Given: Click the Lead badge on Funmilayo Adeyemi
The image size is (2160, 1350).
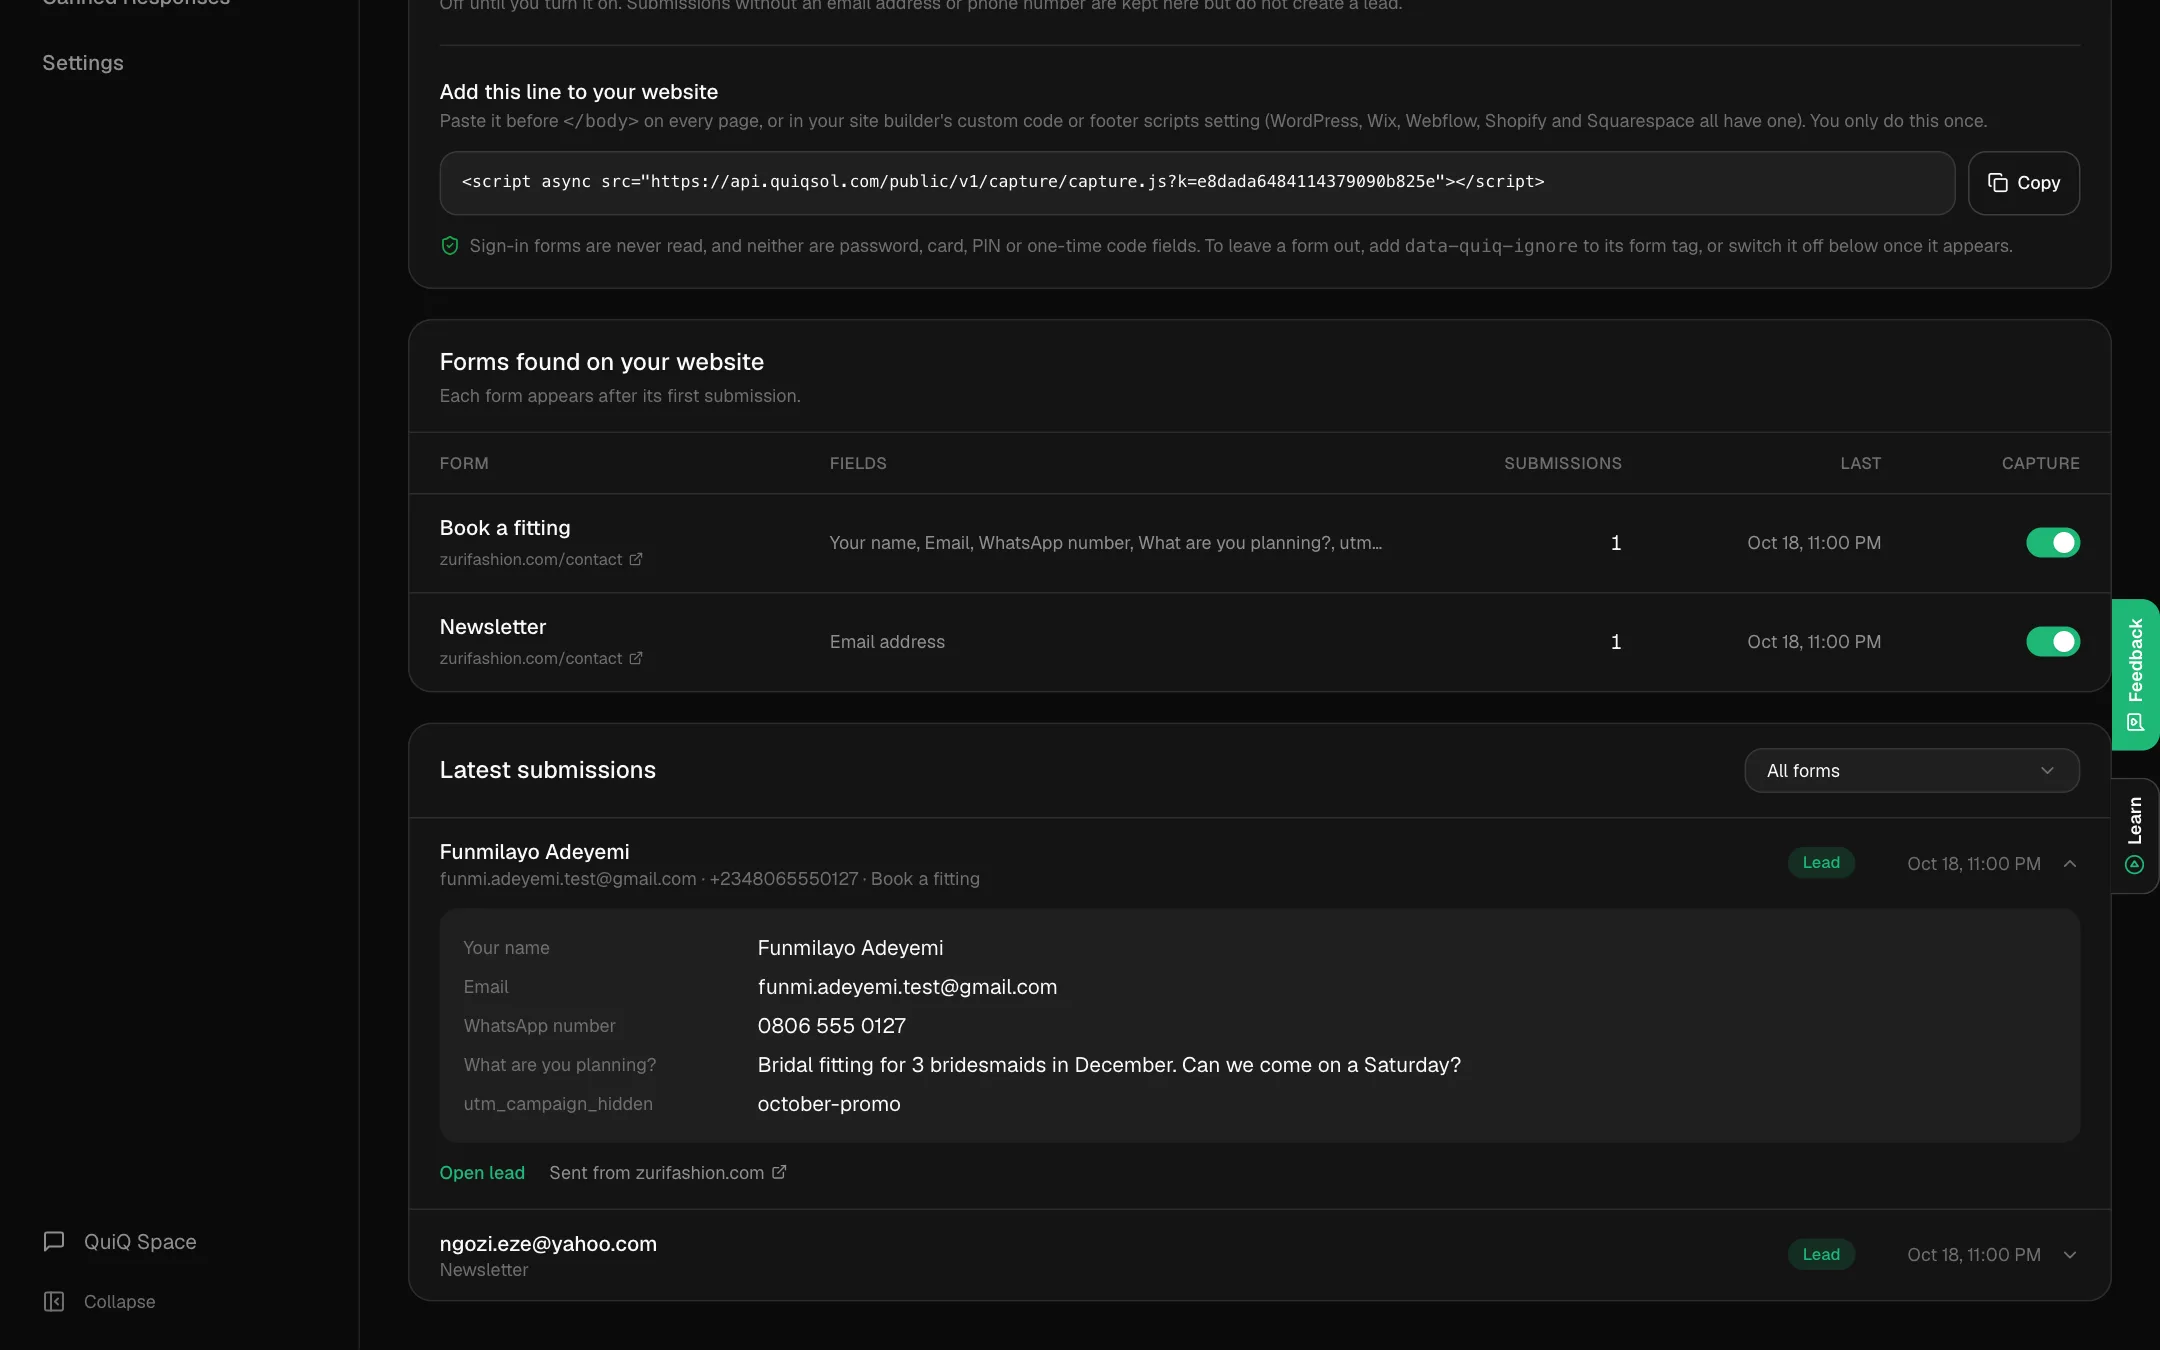Looking at the screenshot, I should click(x=1821, y=862).
